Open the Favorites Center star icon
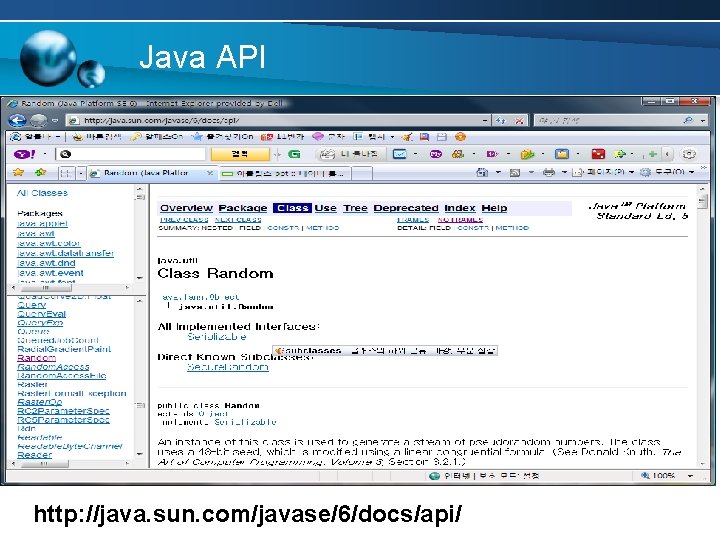Image resolution: width=720 pixels, height=540 pixels. pos(18,173)
